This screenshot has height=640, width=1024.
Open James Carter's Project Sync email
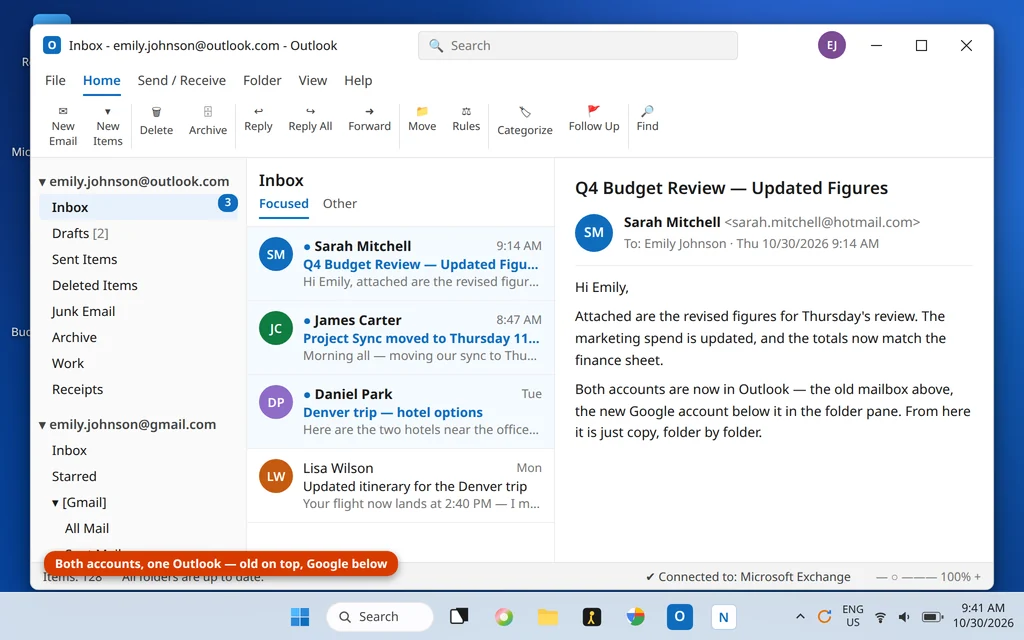point(400,338)
